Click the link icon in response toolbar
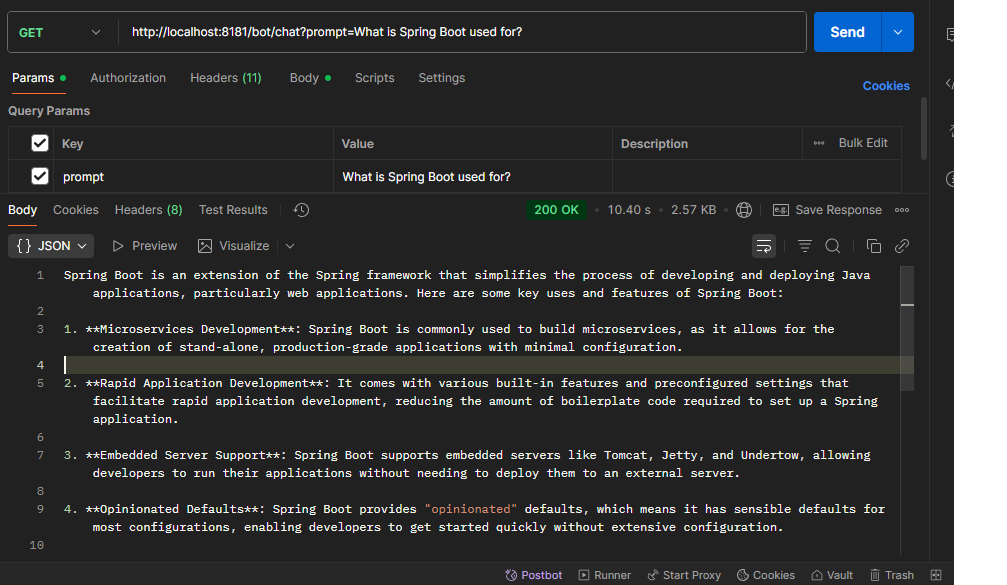Screen dimensions: 1007x585 pyautogui.click(x=901, y=246)
